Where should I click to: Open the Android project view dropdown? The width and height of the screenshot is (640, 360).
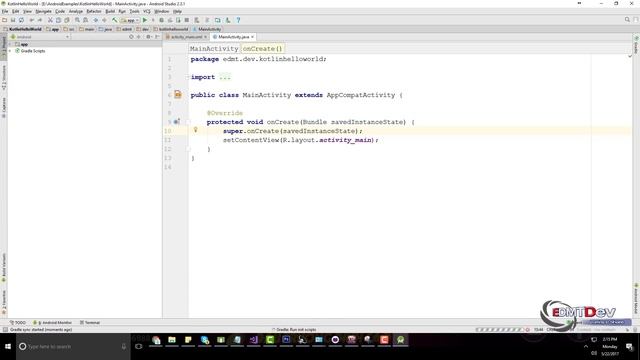coord(40,37)
